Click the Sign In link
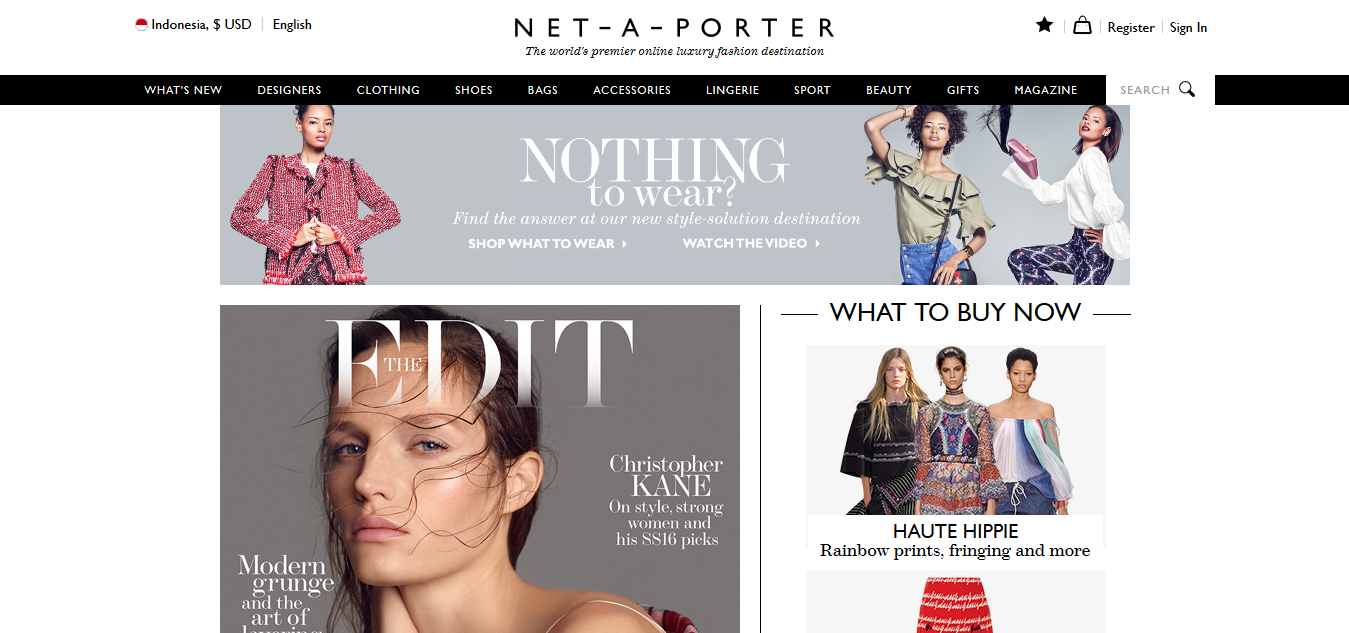Screen dimensions: 1349x633 [1188, 28]
